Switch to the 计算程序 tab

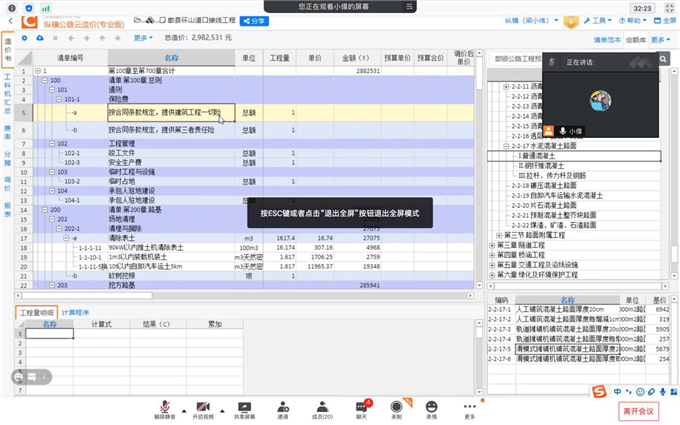tap(75, 313)
